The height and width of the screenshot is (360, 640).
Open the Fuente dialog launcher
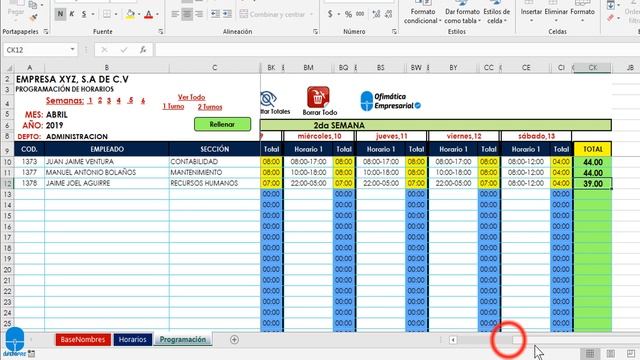click(161, 31)
